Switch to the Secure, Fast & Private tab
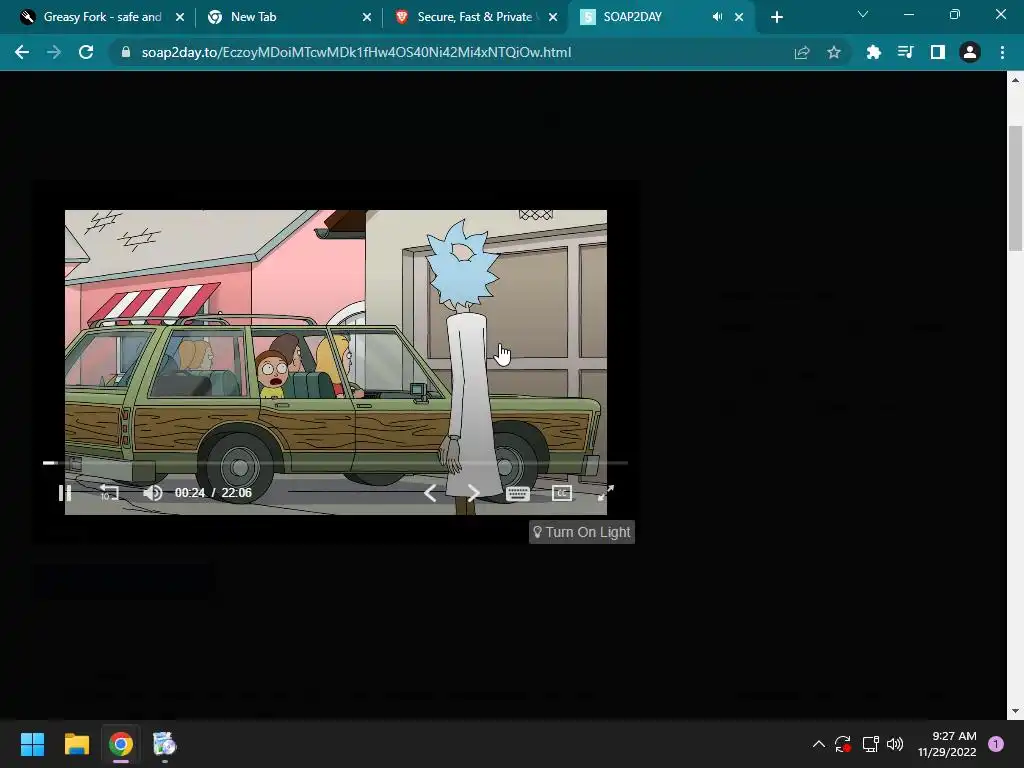The image size is (1024, 768). (x=475, y=17)
